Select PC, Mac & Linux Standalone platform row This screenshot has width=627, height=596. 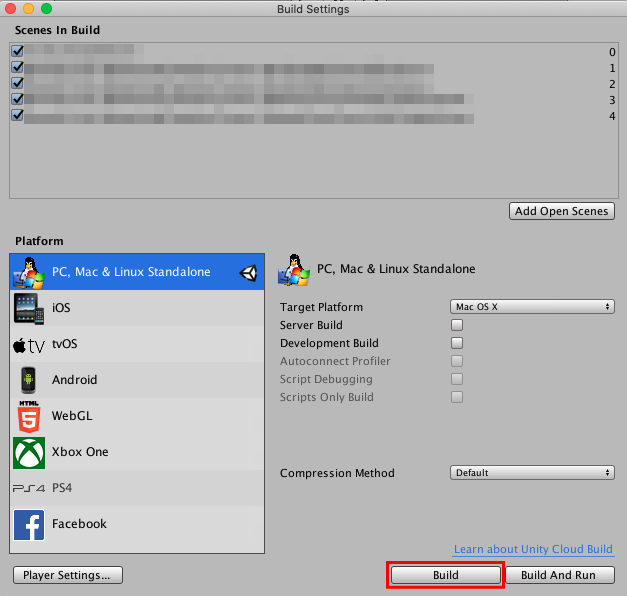click(x=137, y=272)
